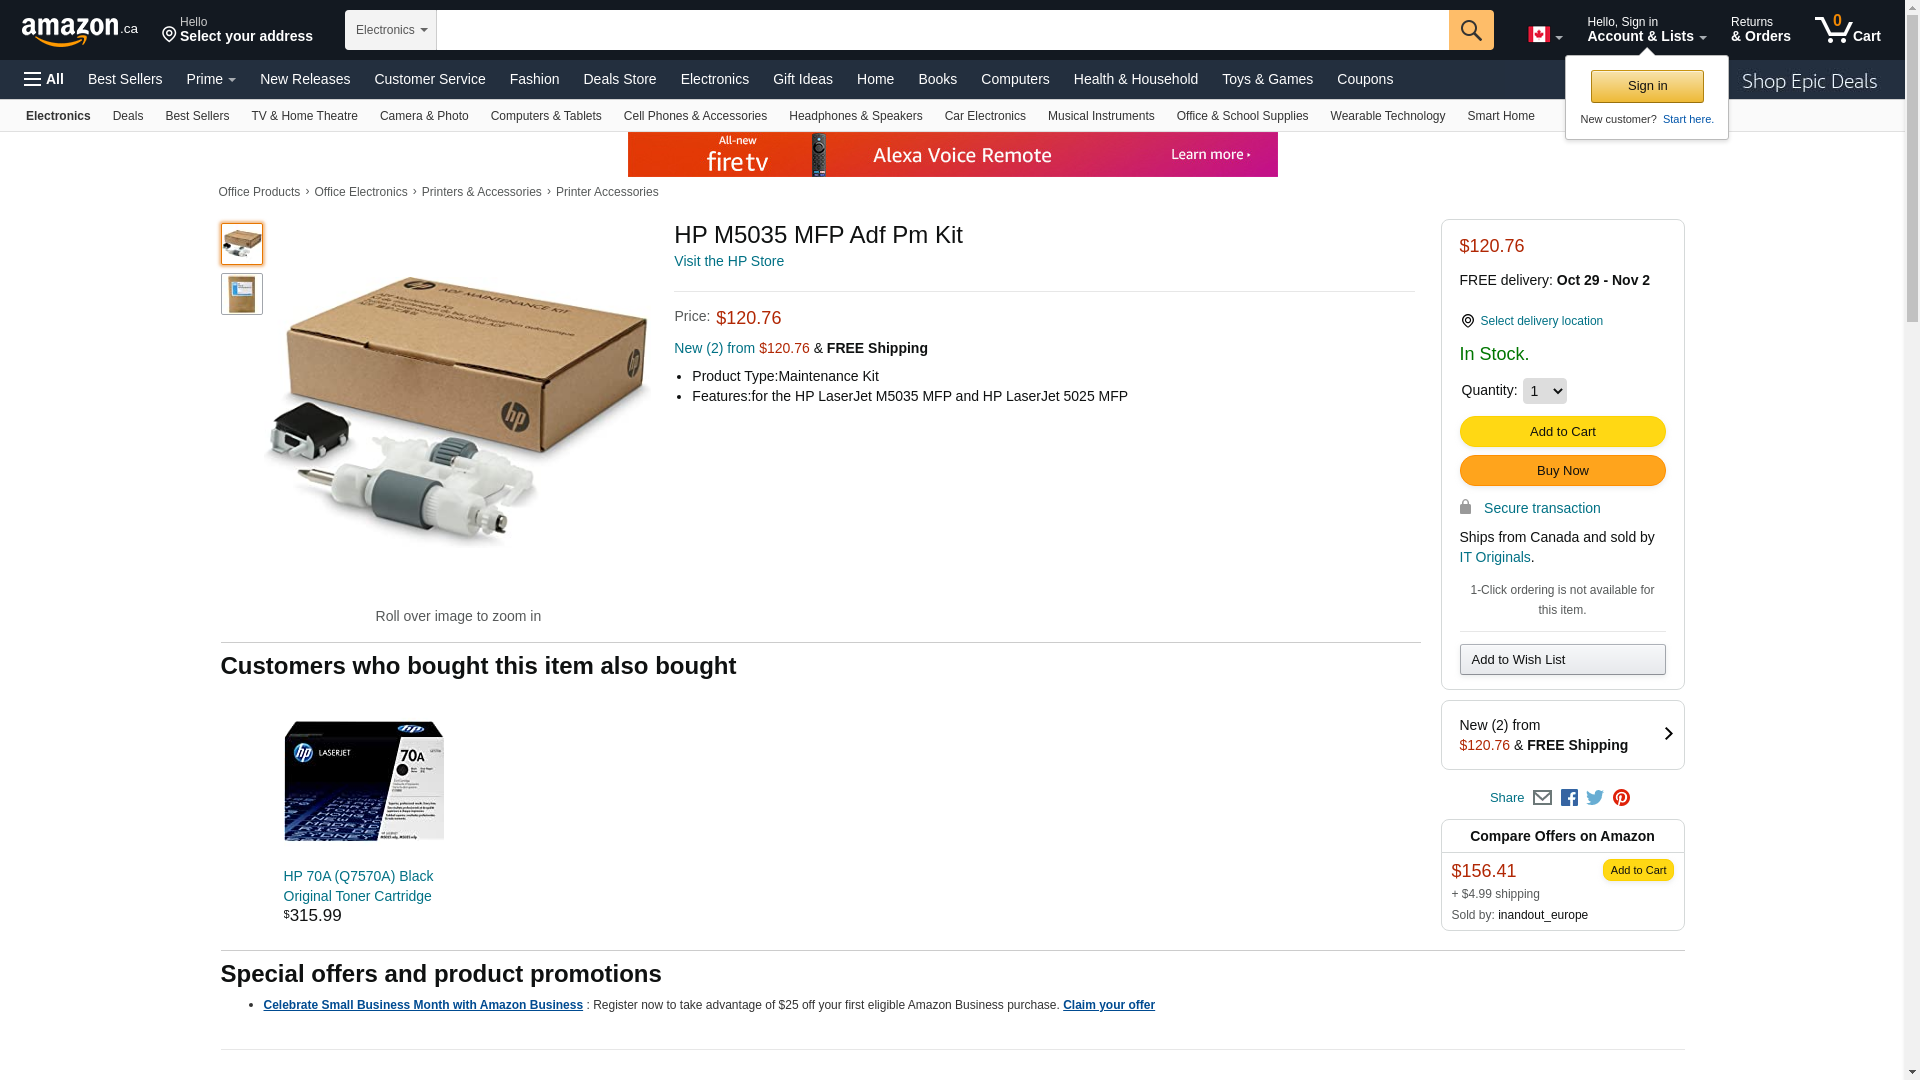
Task: Share product on Facebook
Action: click(1569, 798)
